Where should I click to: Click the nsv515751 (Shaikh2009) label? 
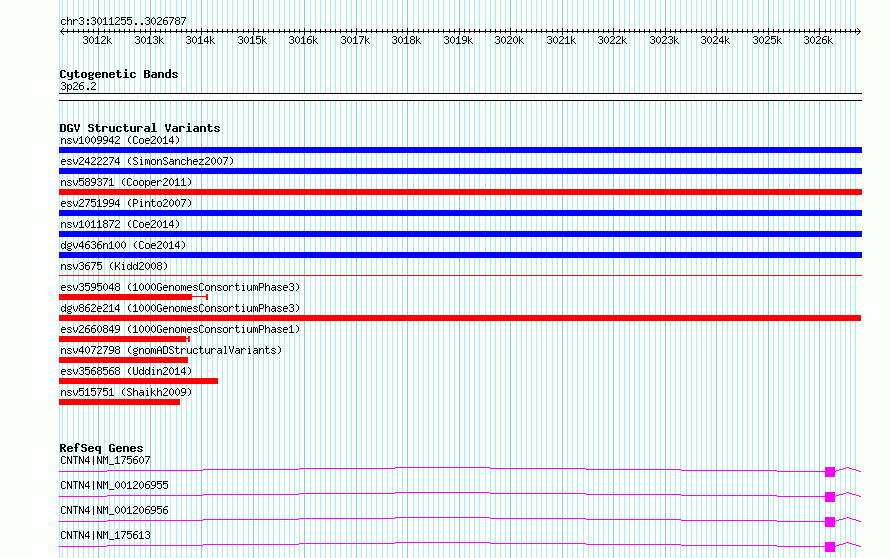point(126,392)
